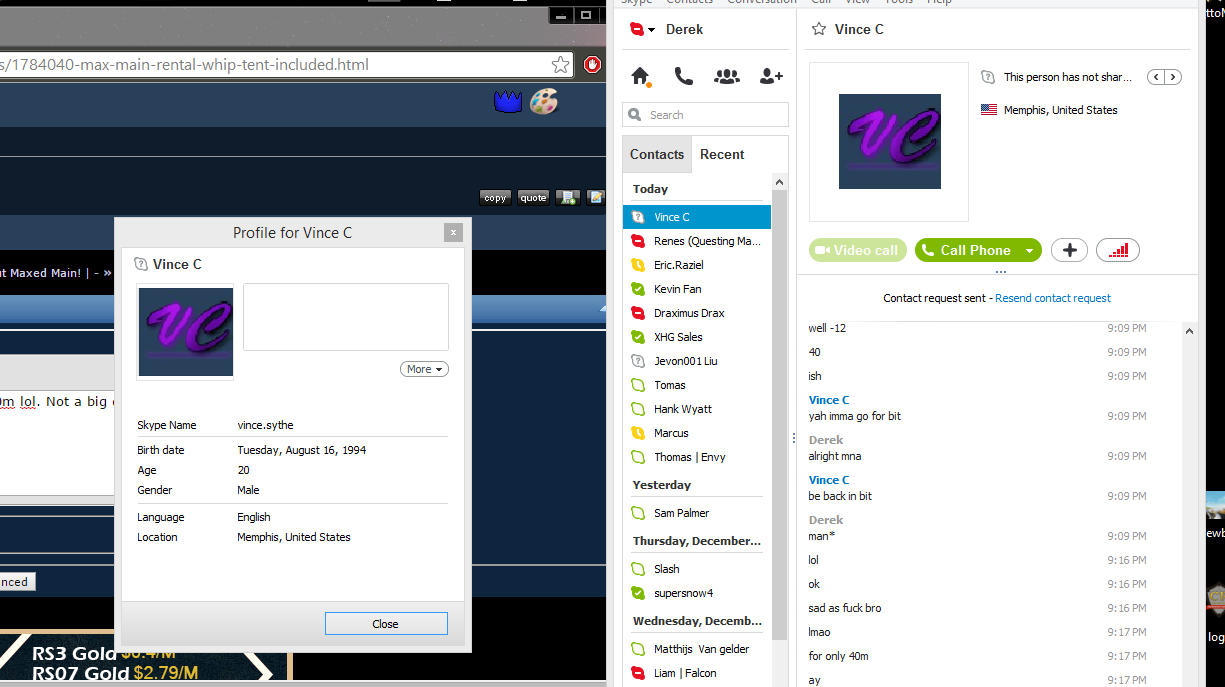The height and width of the screenshot is (687, 1225).
Task: Click the chat message "alright mna"
Action: pyautogui.click(x=835, y=456)
